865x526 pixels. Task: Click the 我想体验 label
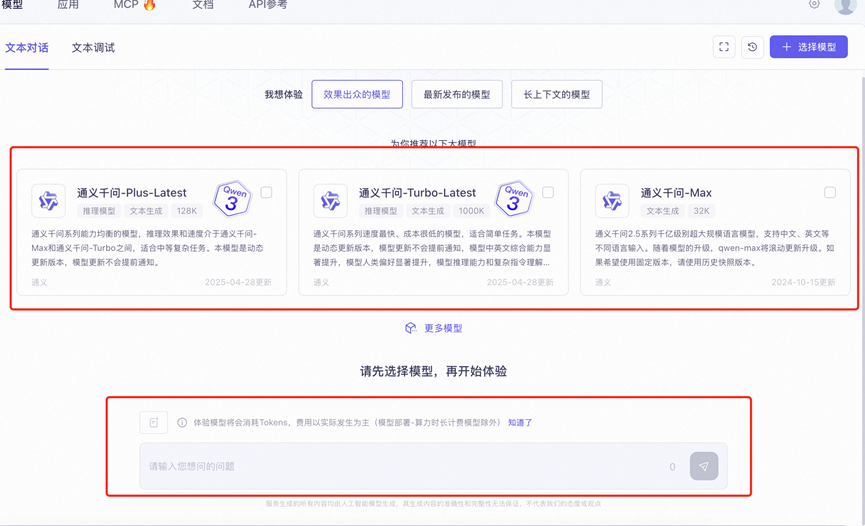click(284, 94)
